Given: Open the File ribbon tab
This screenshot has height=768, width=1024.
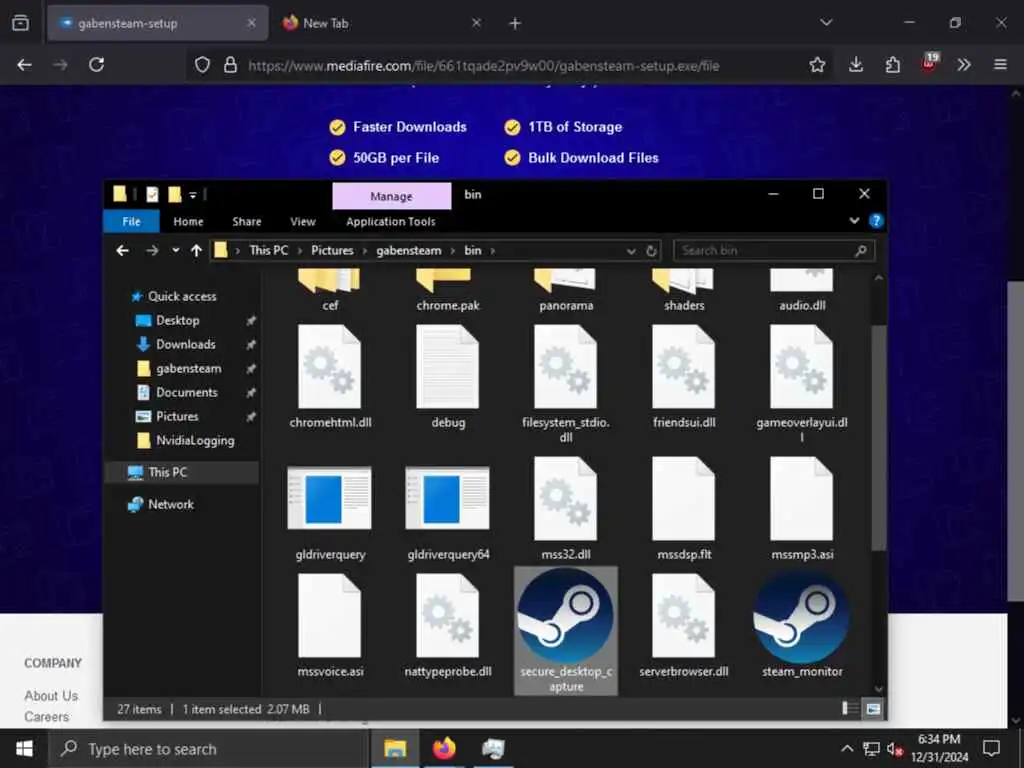Looking at the screenshot, I should 131,221.
